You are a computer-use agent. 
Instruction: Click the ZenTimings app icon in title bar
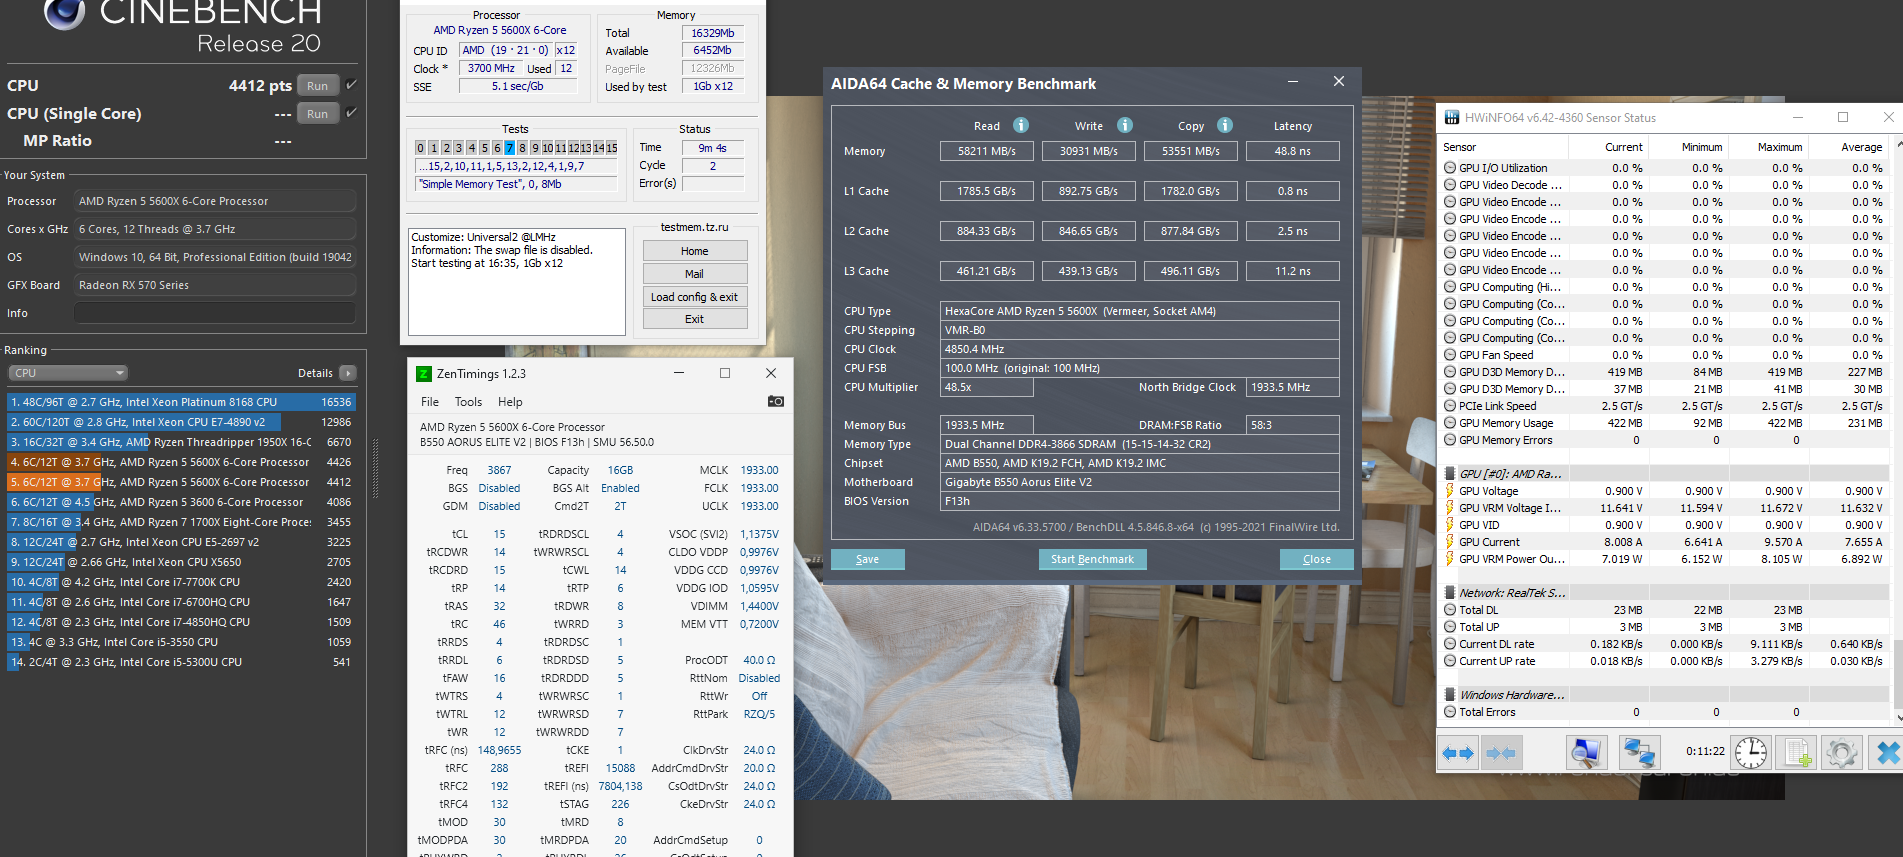(424, 374)
